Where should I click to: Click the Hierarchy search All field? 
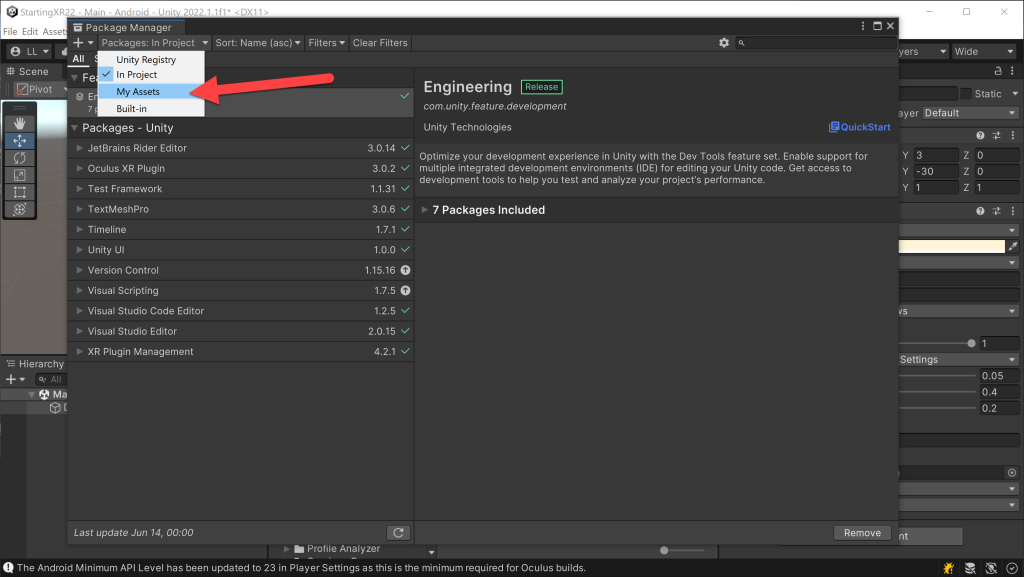pos(50,379)
